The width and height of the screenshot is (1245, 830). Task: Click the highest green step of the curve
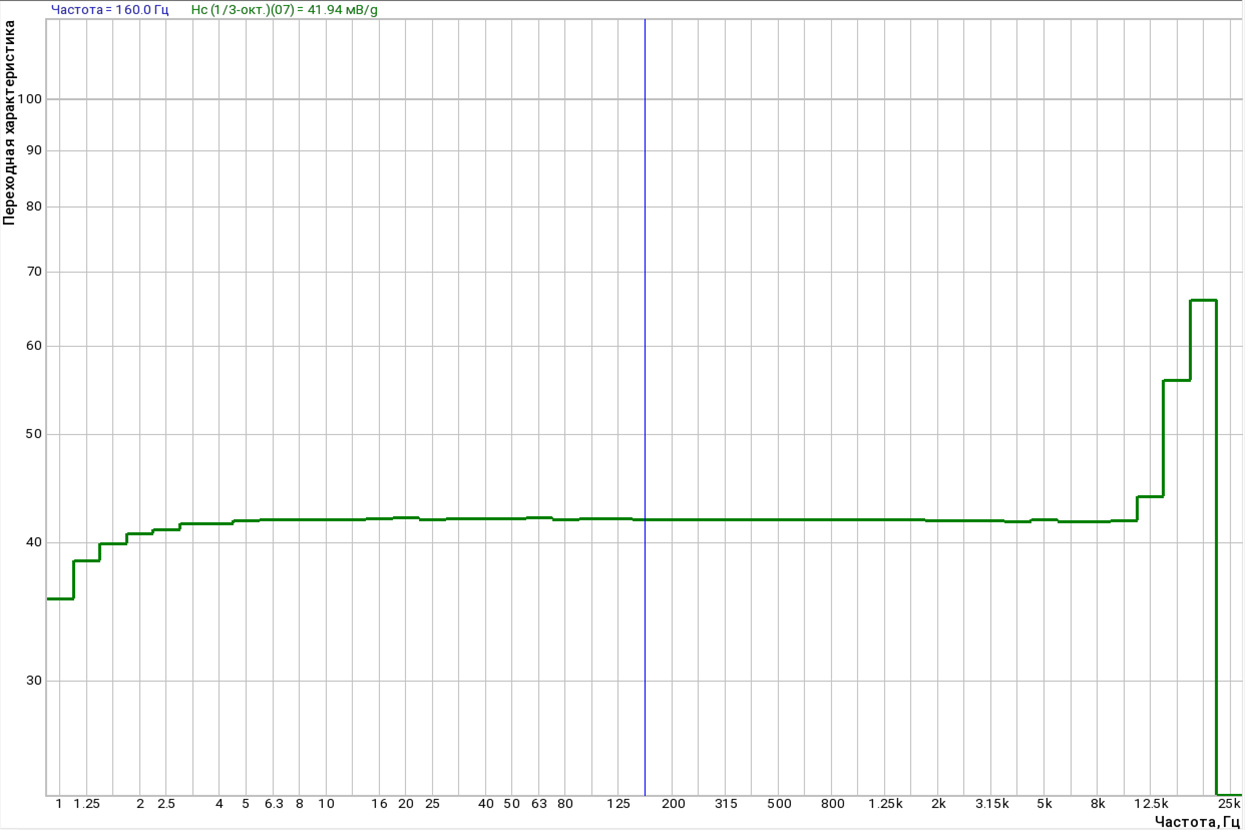click(1203, 300)
